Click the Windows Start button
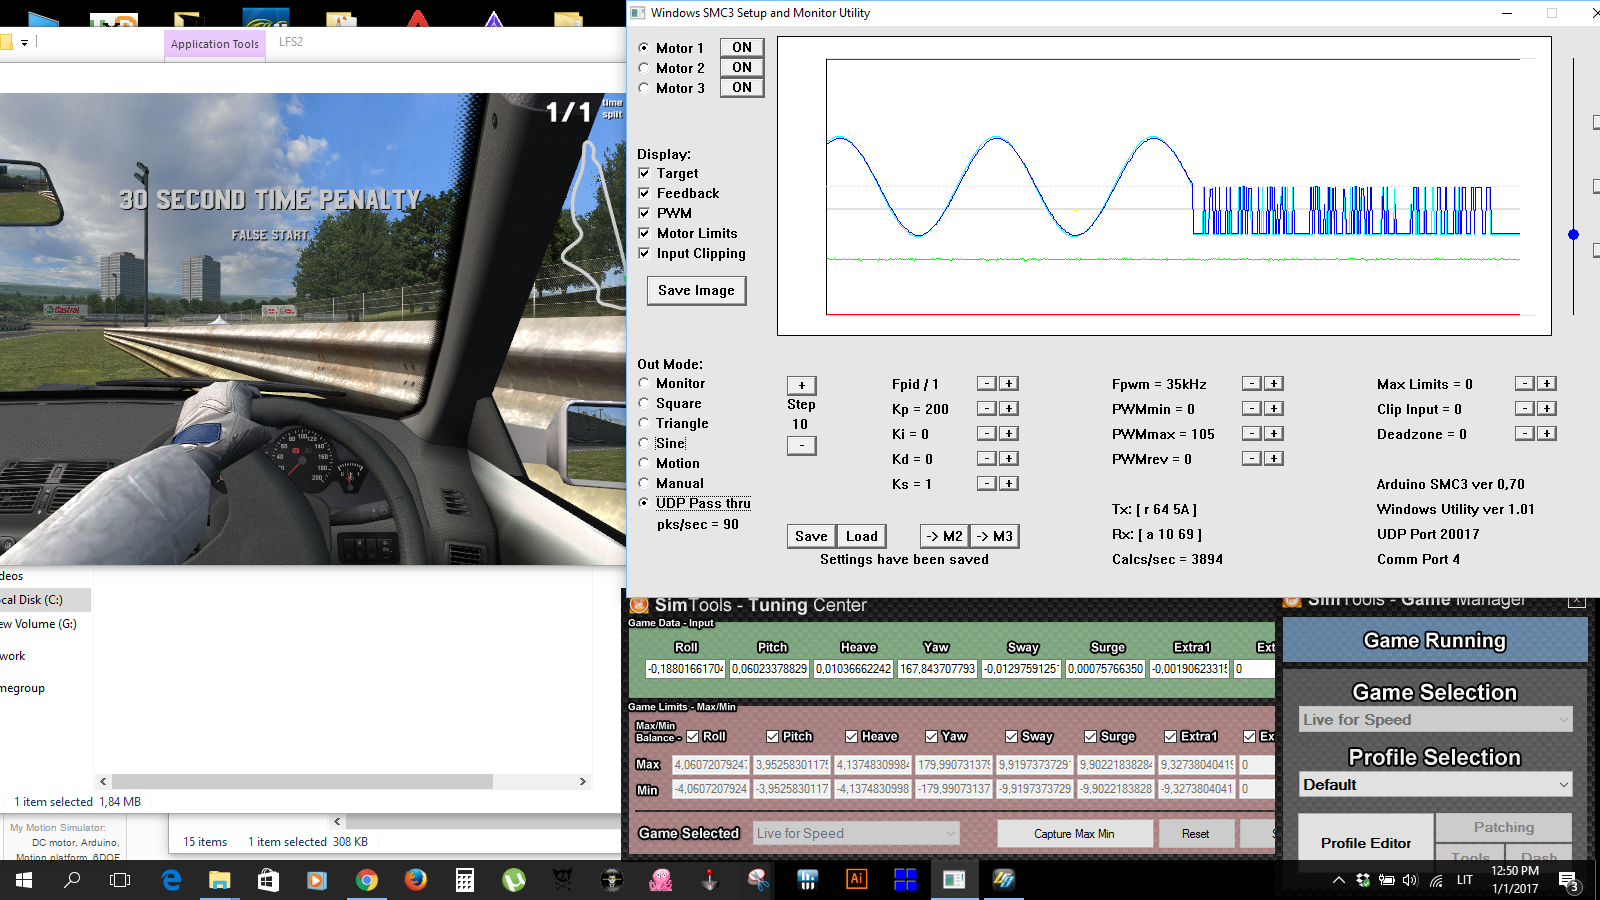This screenshot has height=900, width=1600. [x=24, y=880]
